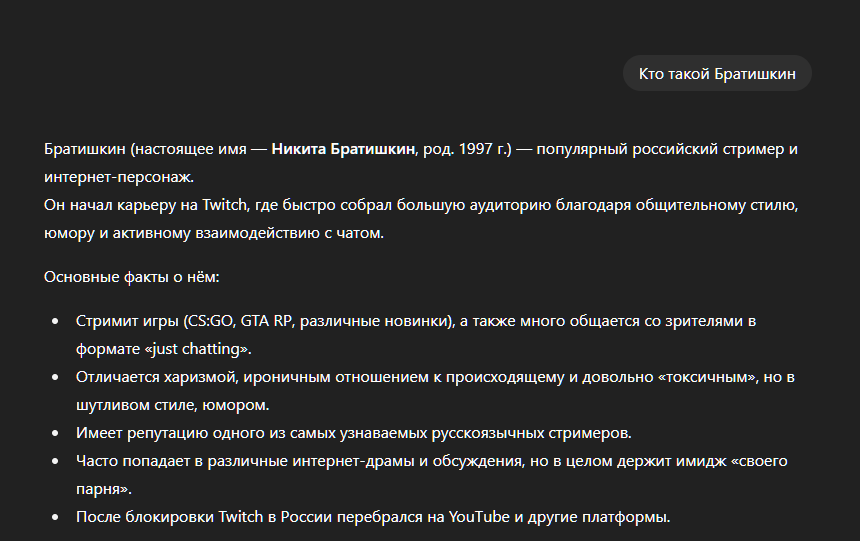Click the bullet dot before "Имеет репутацию"

[54, 434]
